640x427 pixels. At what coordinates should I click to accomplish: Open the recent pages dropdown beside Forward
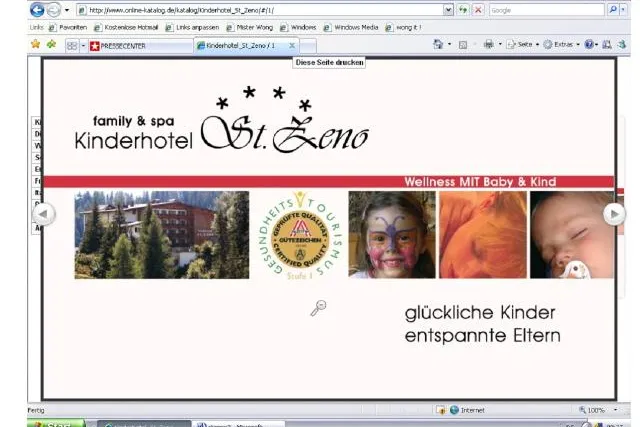coord(67,10)
